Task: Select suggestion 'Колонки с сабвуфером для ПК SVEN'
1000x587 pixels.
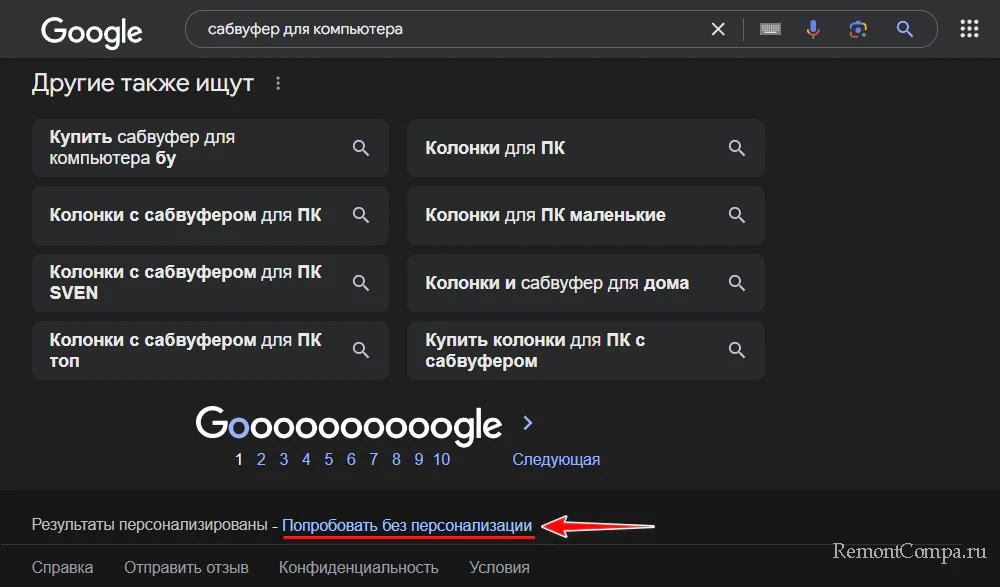Action: point(185,283)
